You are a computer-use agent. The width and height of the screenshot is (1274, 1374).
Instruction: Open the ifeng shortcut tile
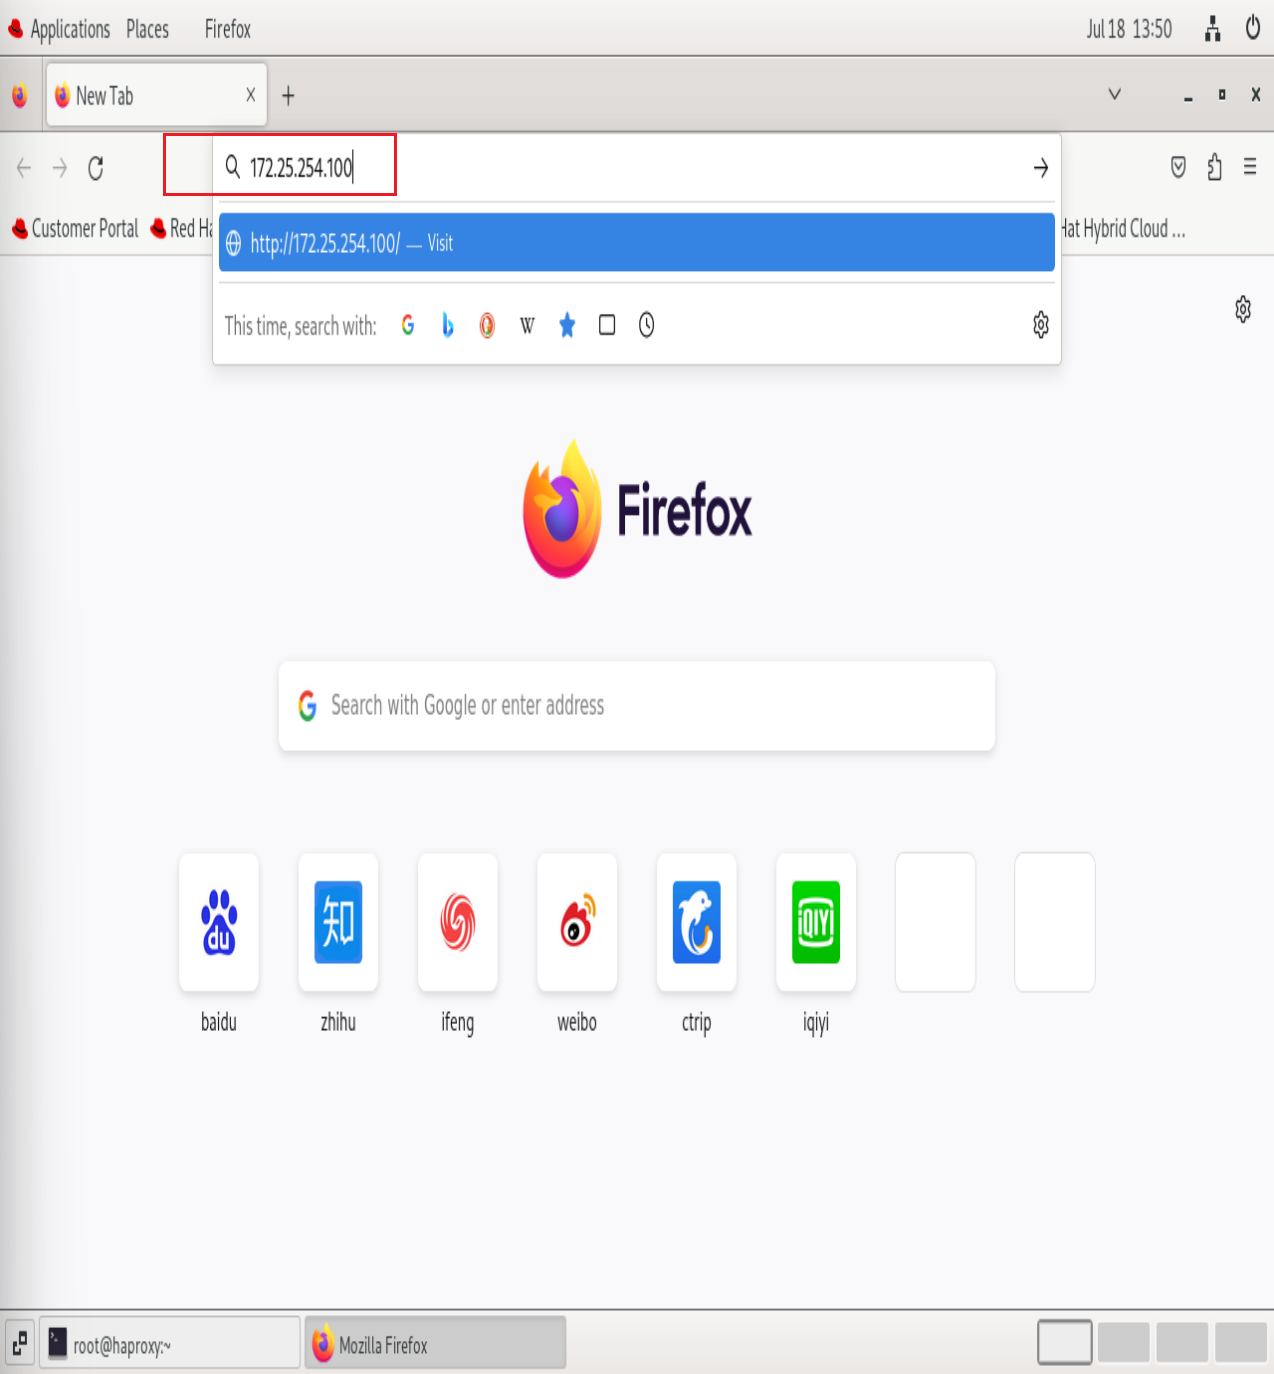tap(458, 922)
